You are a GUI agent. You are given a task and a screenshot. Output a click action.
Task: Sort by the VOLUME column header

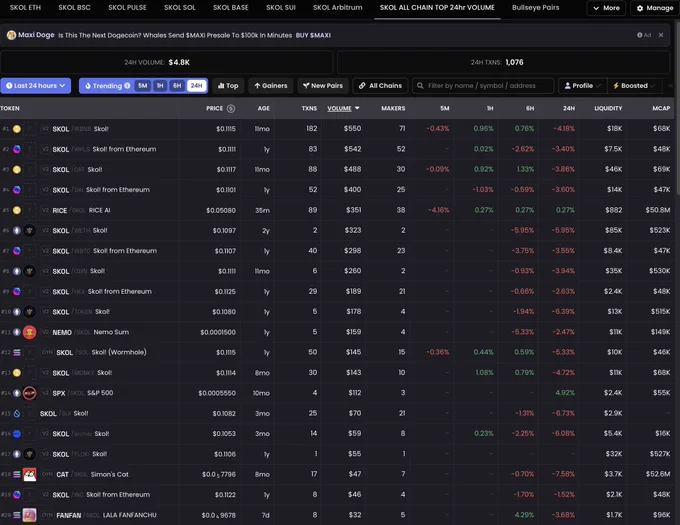339,108
